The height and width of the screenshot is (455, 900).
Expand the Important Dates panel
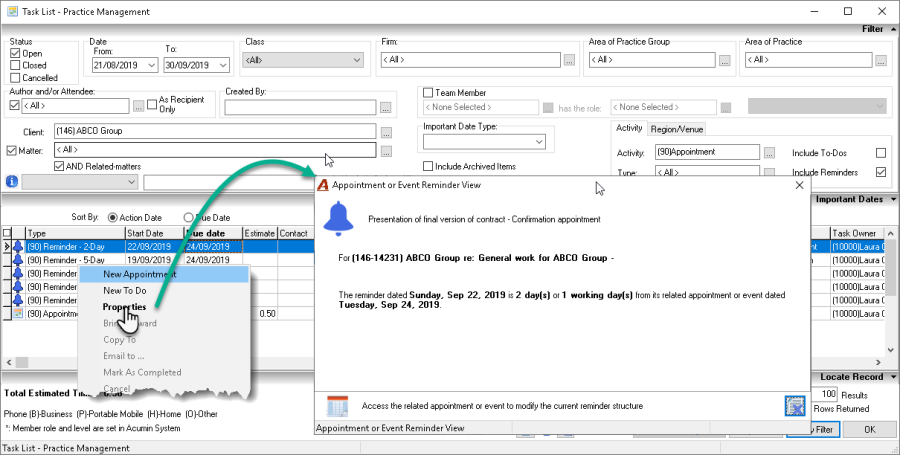(x=893, y=200)
